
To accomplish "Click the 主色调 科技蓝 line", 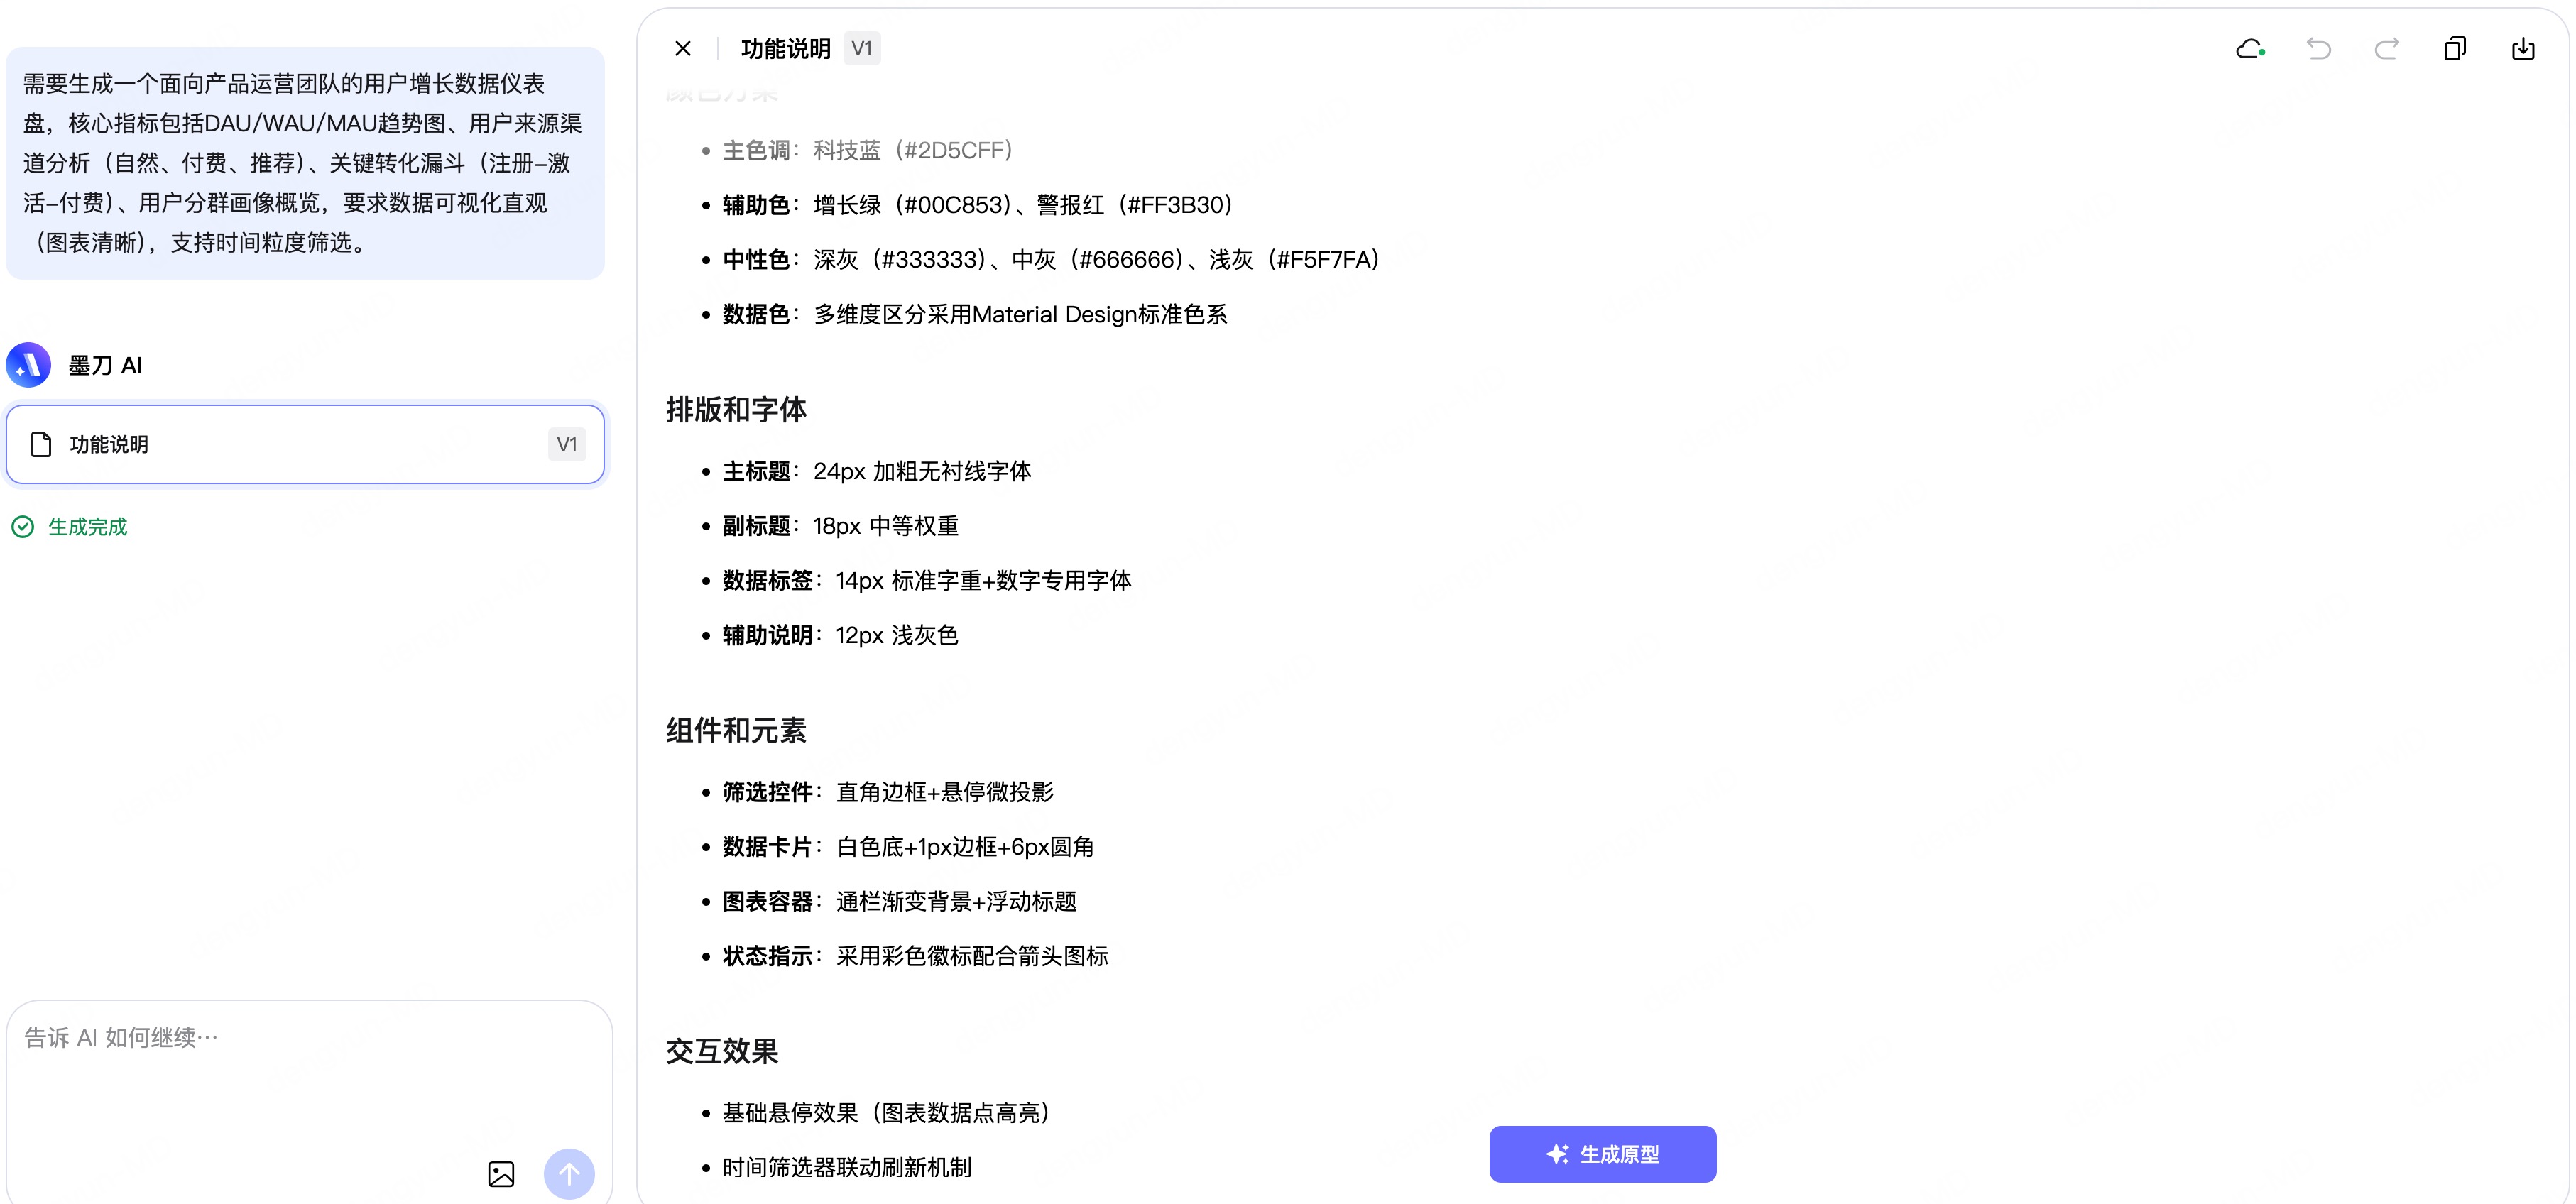I will (x=867, y=150).
